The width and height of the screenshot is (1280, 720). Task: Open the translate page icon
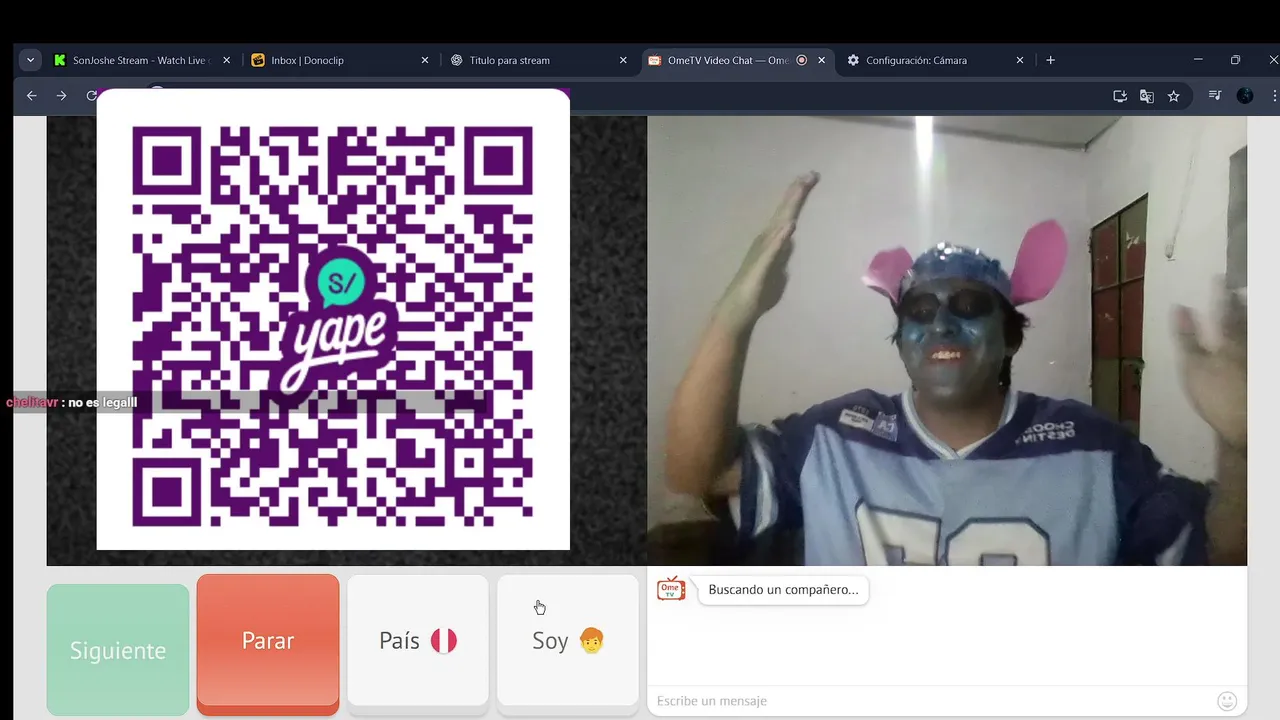pos(1147,96)
